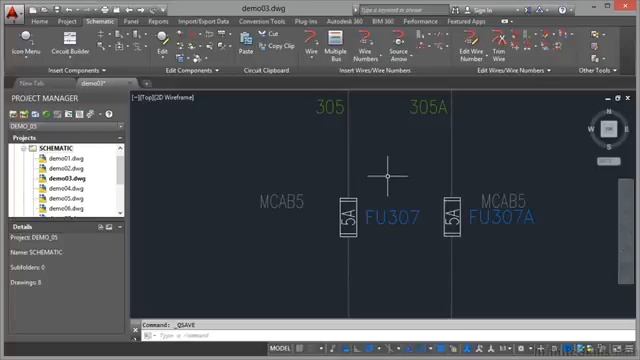Toggle Ortho mode in the status bar
This screenshot has width=640, height=360.
pos(357,349)
